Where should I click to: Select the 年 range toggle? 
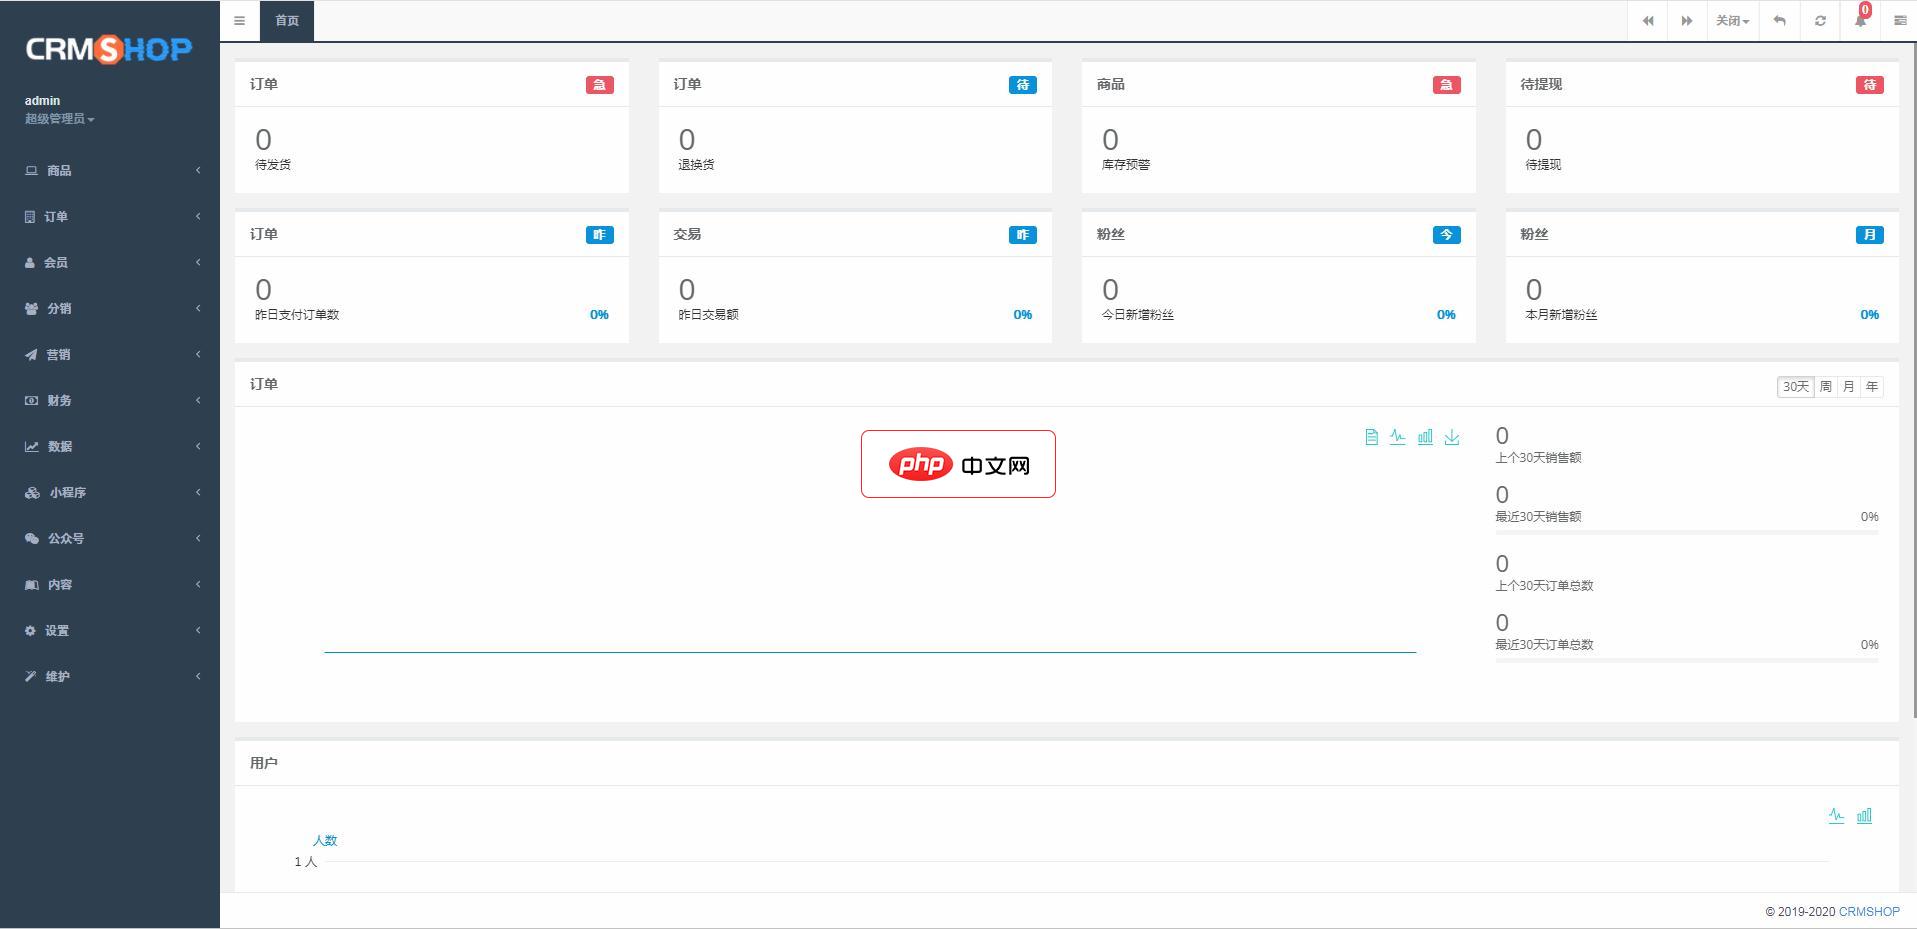tap(1871, 387)
